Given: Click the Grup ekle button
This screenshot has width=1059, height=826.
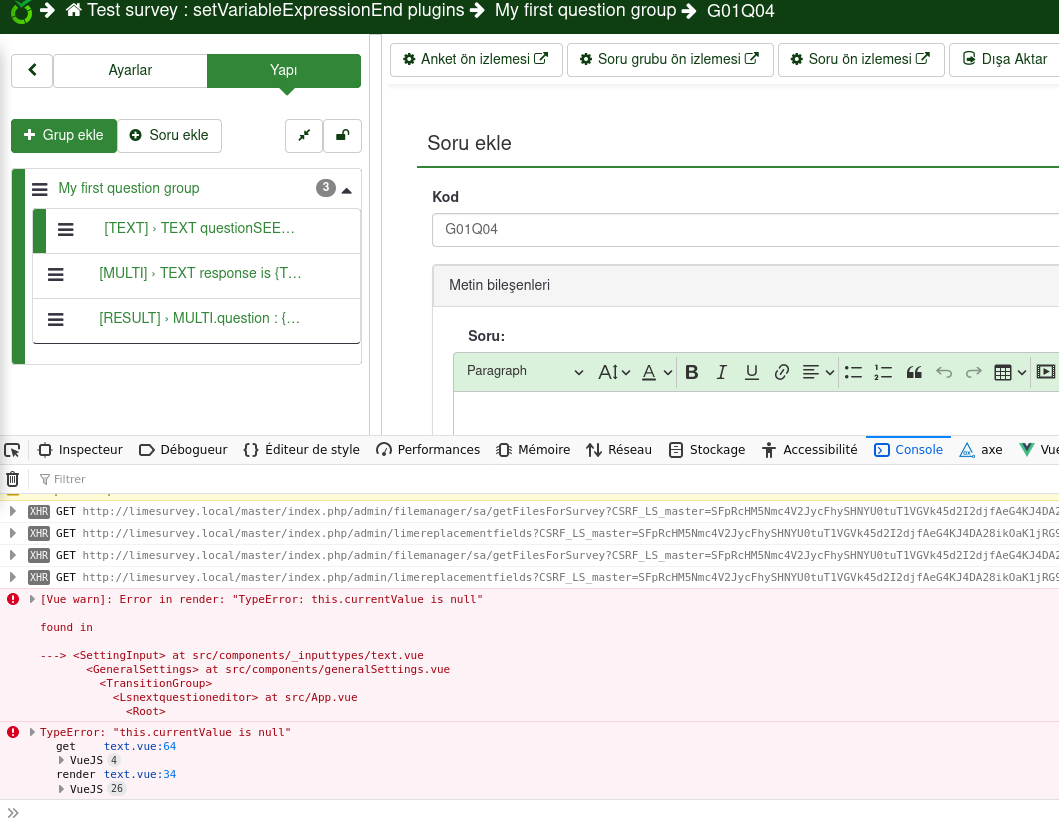Looking at the screenshot, I should tap(64, 136).
